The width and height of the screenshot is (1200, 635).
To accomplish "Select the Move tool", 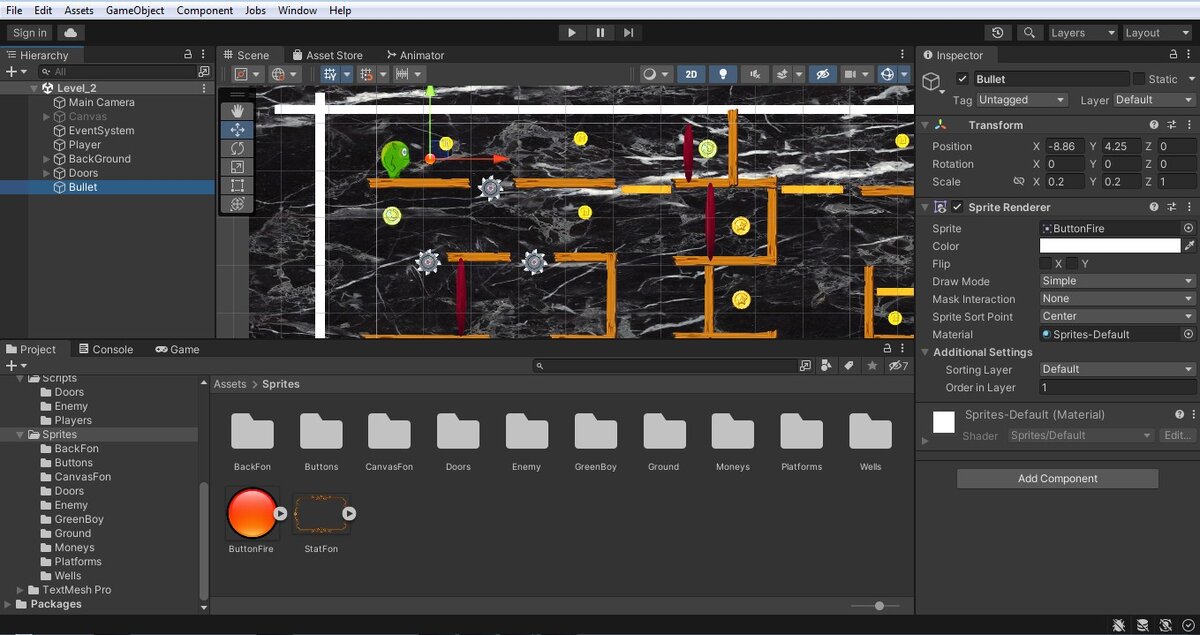I will (x=237, y=129).
